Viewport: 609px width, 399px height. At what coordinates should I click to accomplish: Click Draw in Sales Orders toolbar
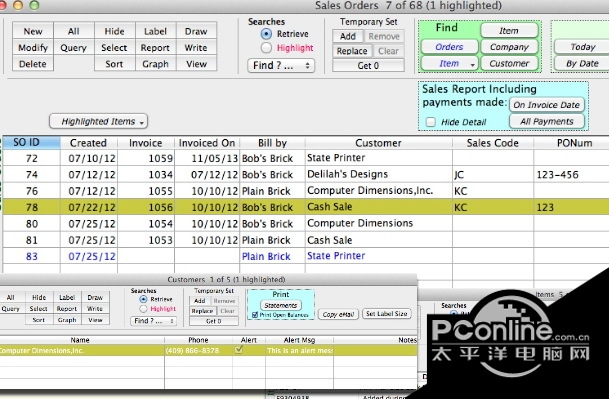[x=196, y=31]
